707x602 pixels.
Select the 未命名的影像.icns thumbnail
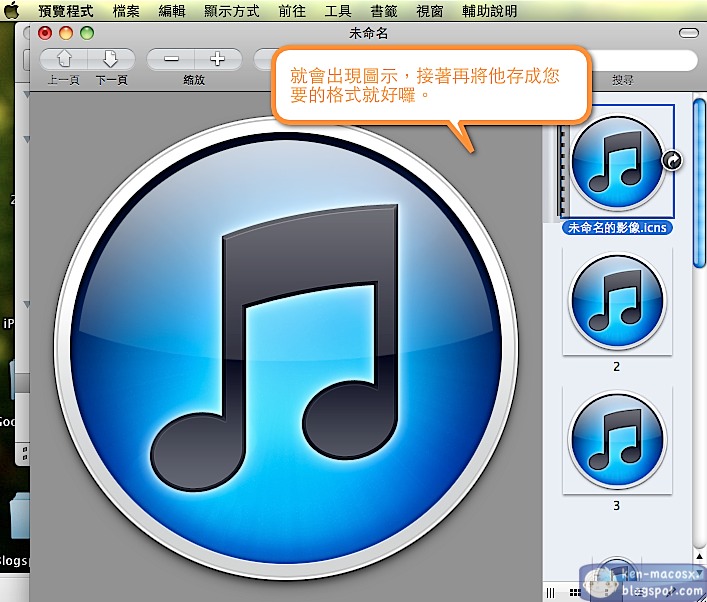617,161
